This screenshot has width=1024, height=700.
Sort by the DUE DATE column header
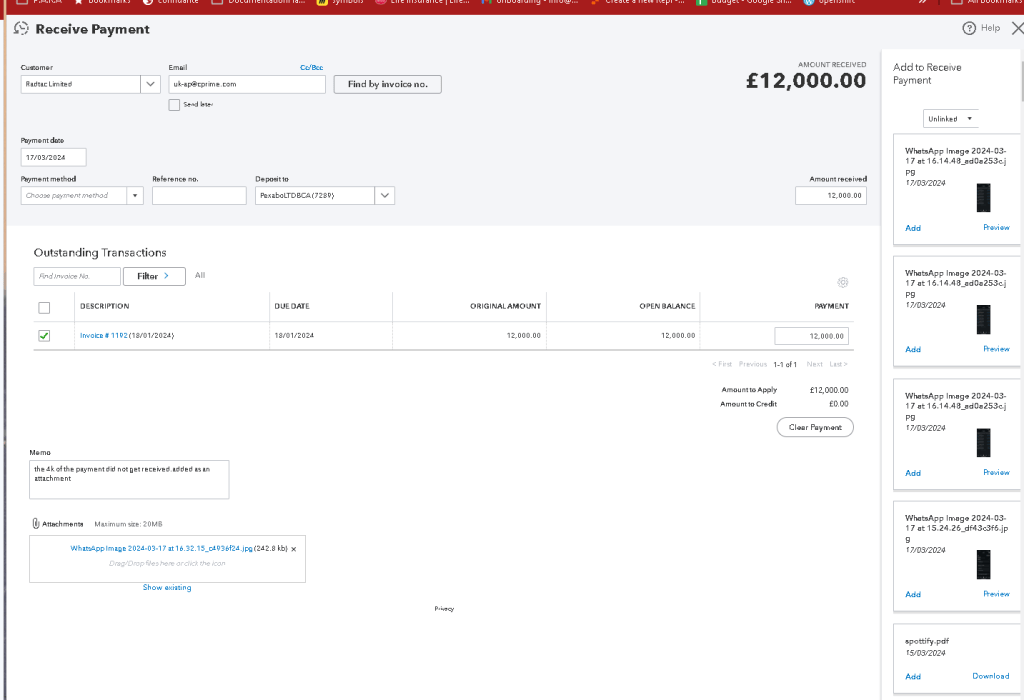[292, 306]
